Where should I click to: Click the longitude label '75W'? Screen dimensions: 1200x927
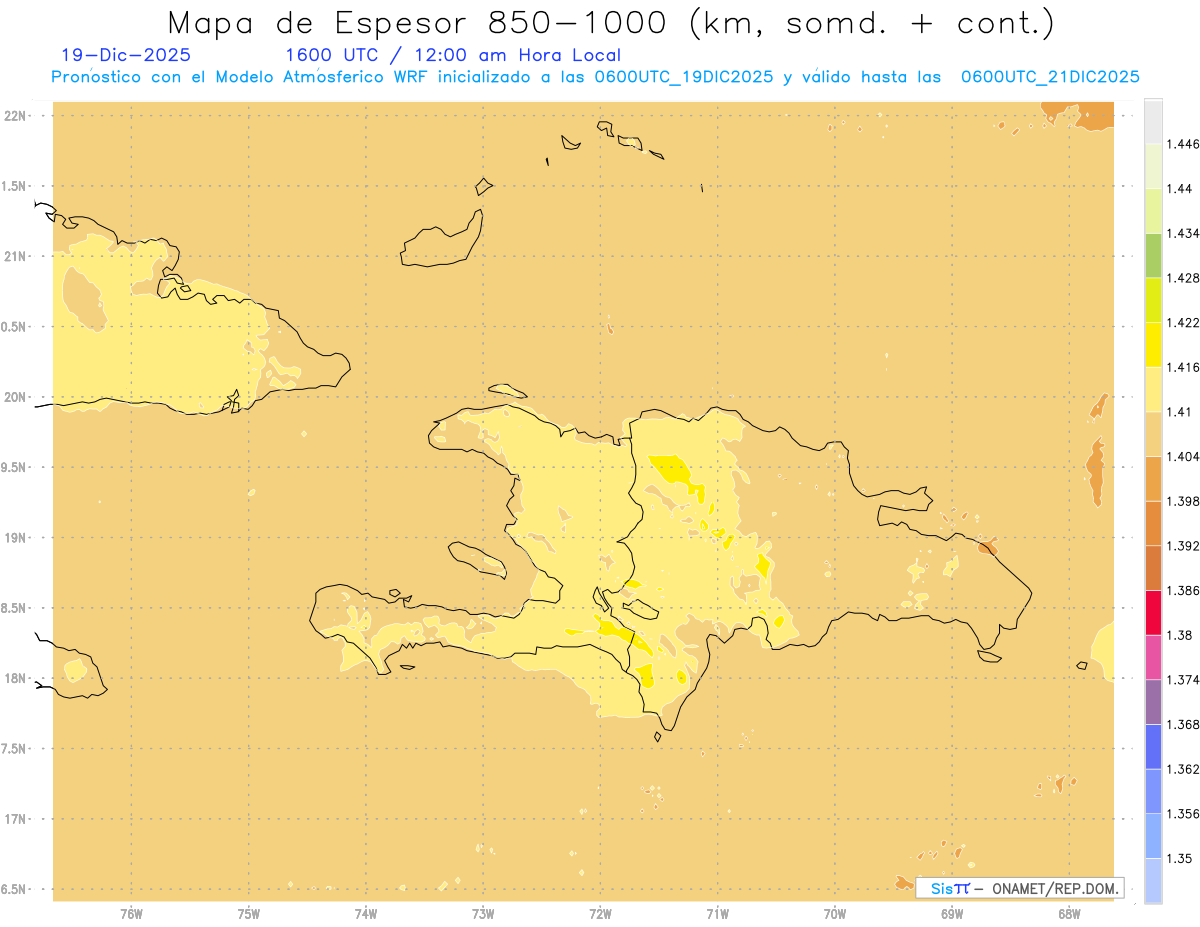pos(249,913)
